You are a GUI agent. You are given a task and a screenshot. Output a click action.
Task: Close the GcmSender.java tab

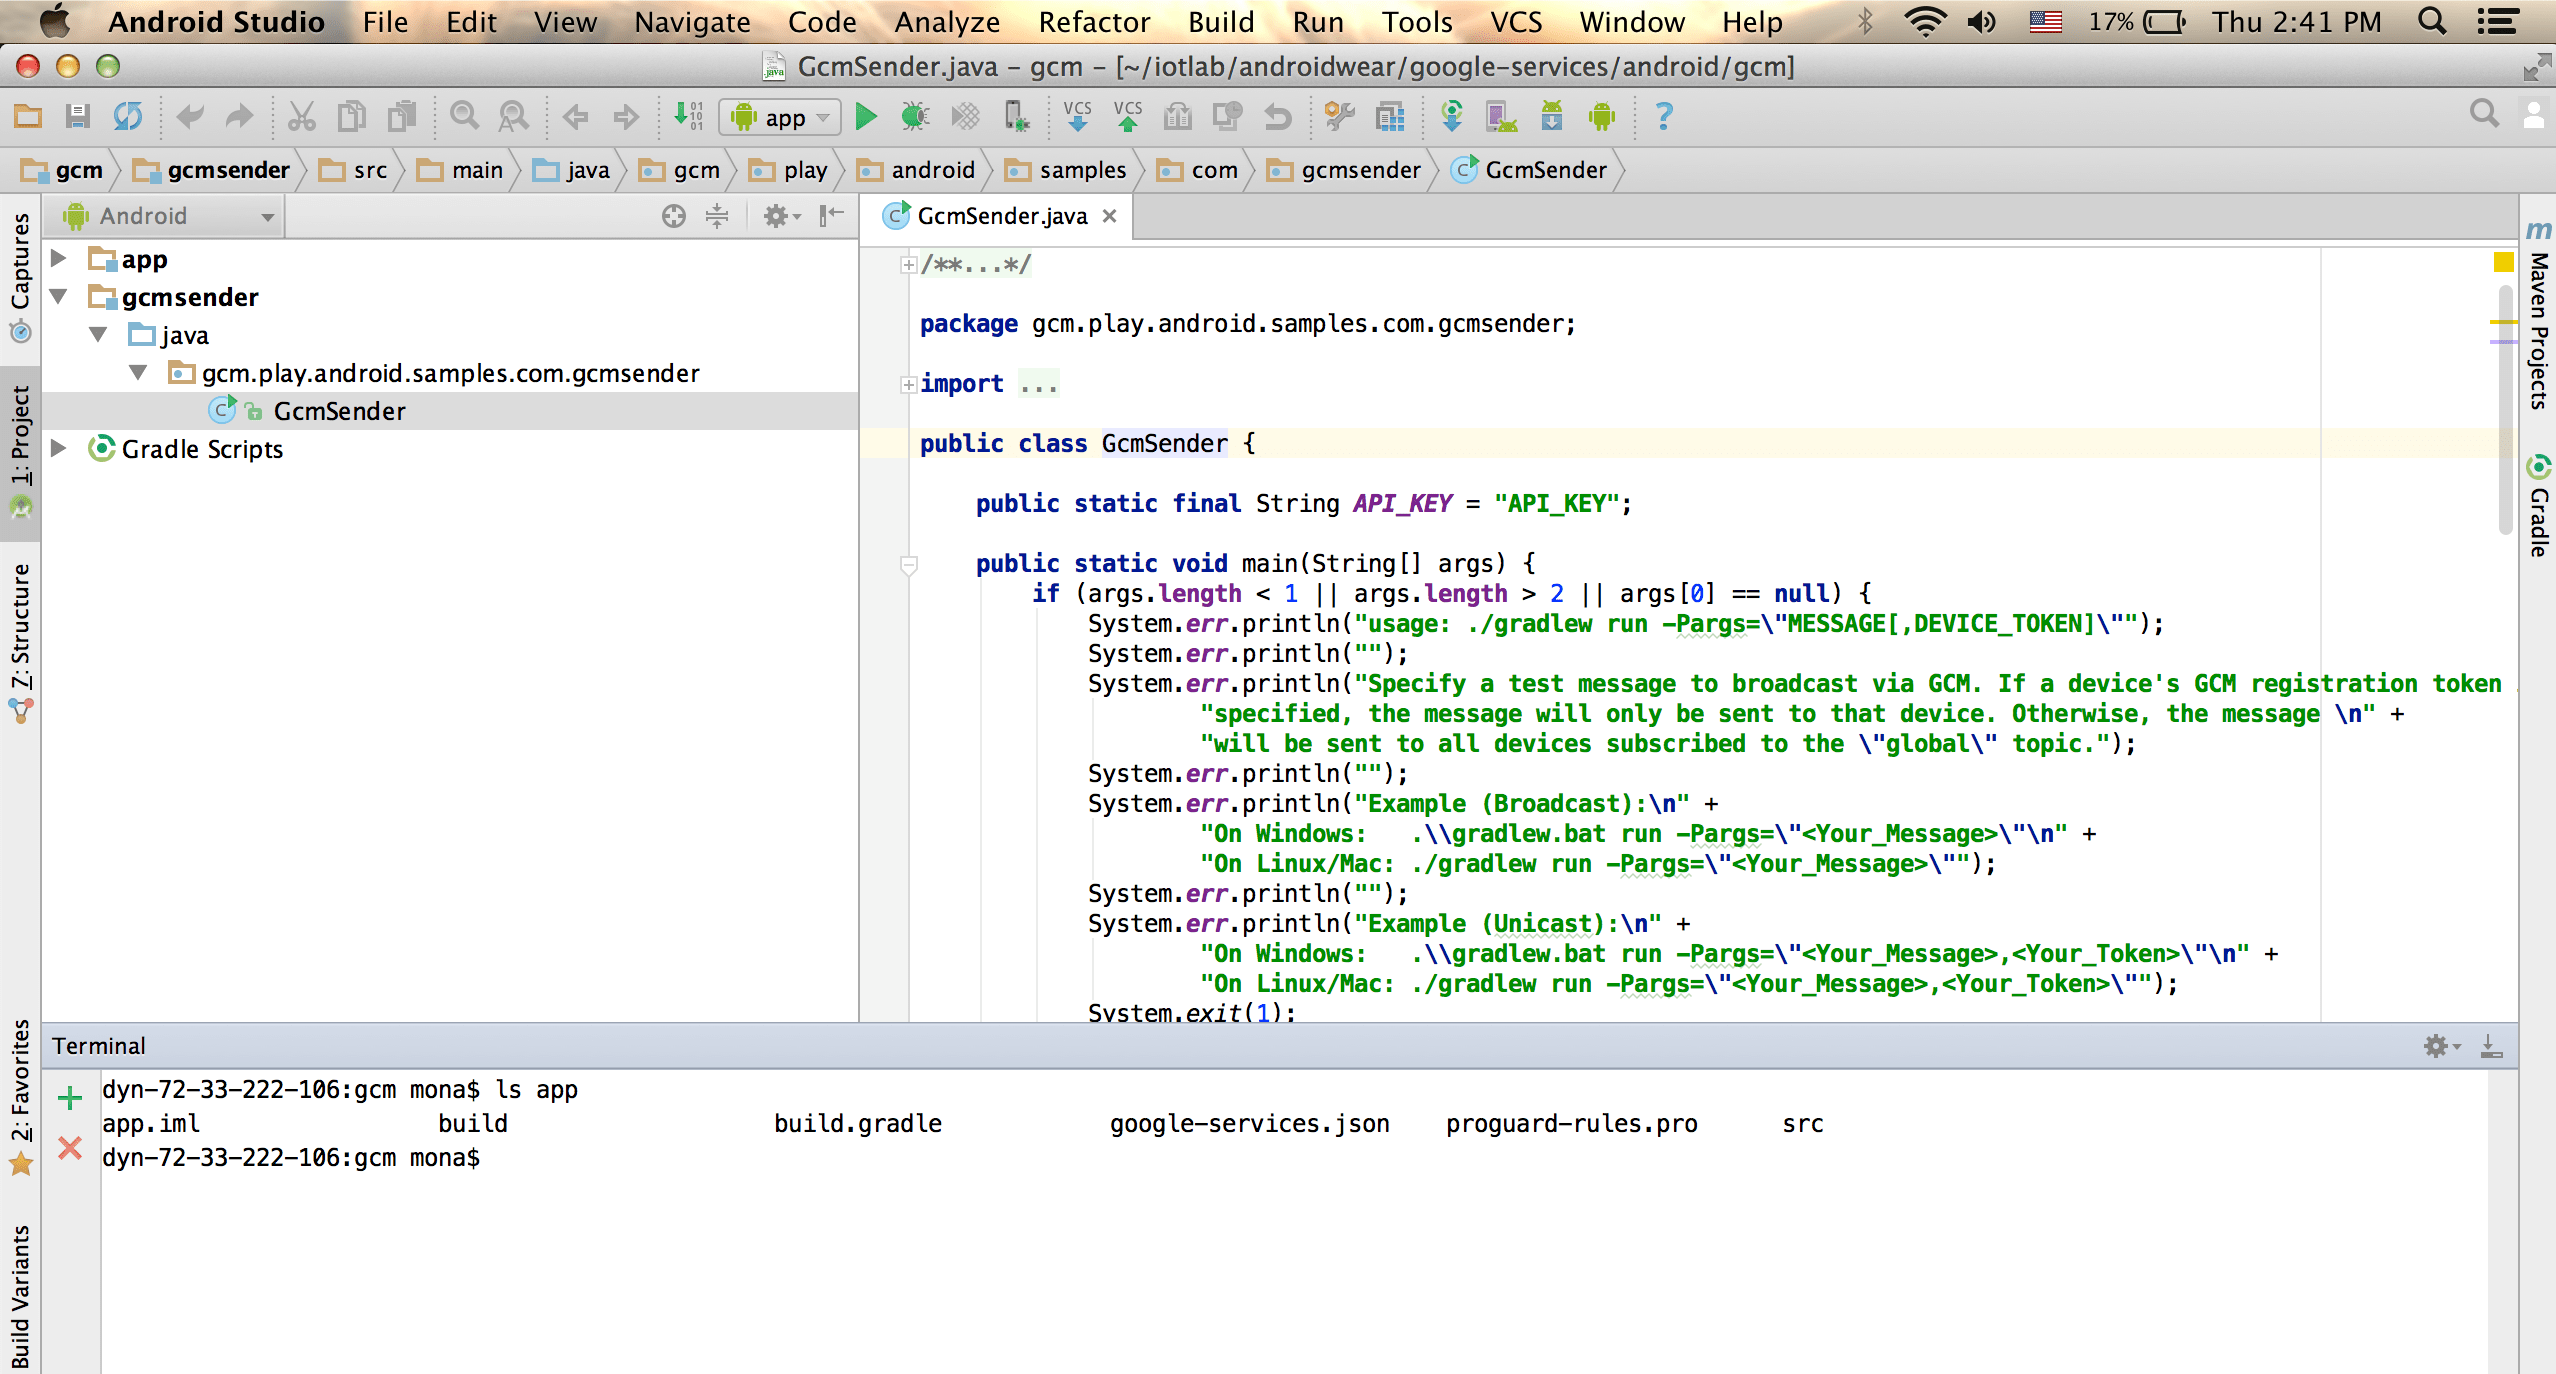point(1110,216)
